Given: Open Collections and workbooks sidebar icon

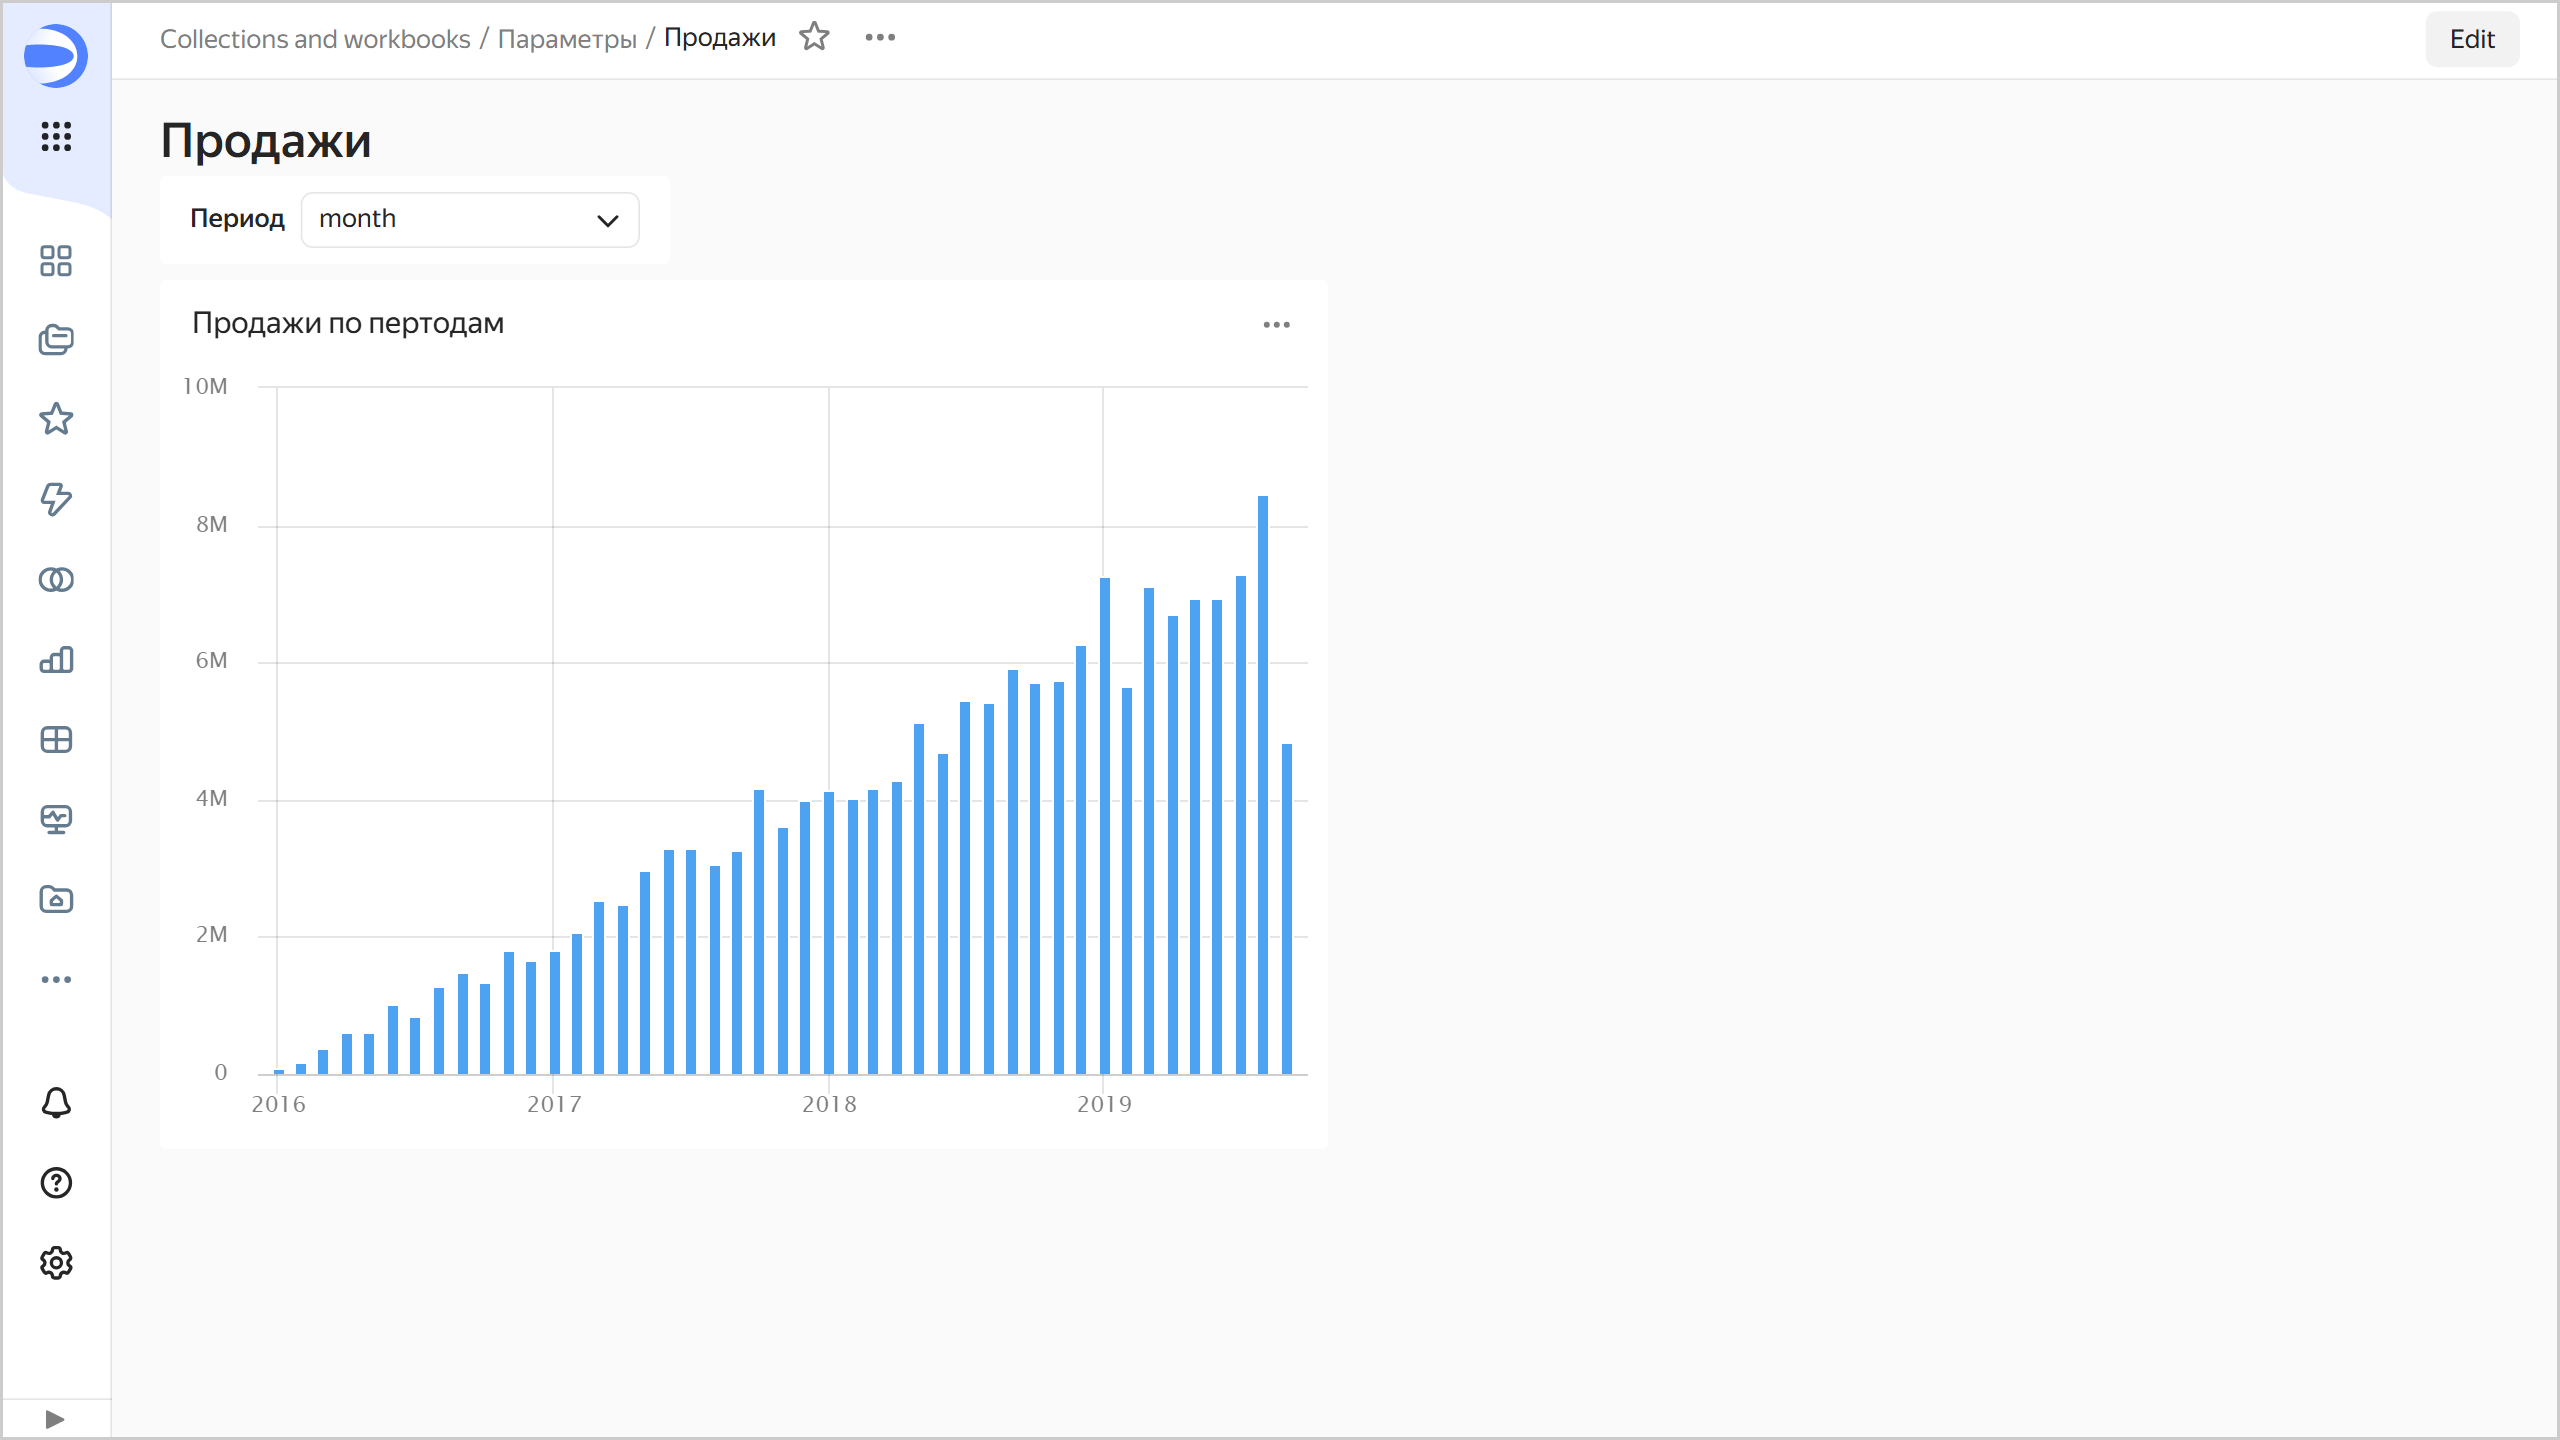Looking at the screenshot, I should (56, 340).
